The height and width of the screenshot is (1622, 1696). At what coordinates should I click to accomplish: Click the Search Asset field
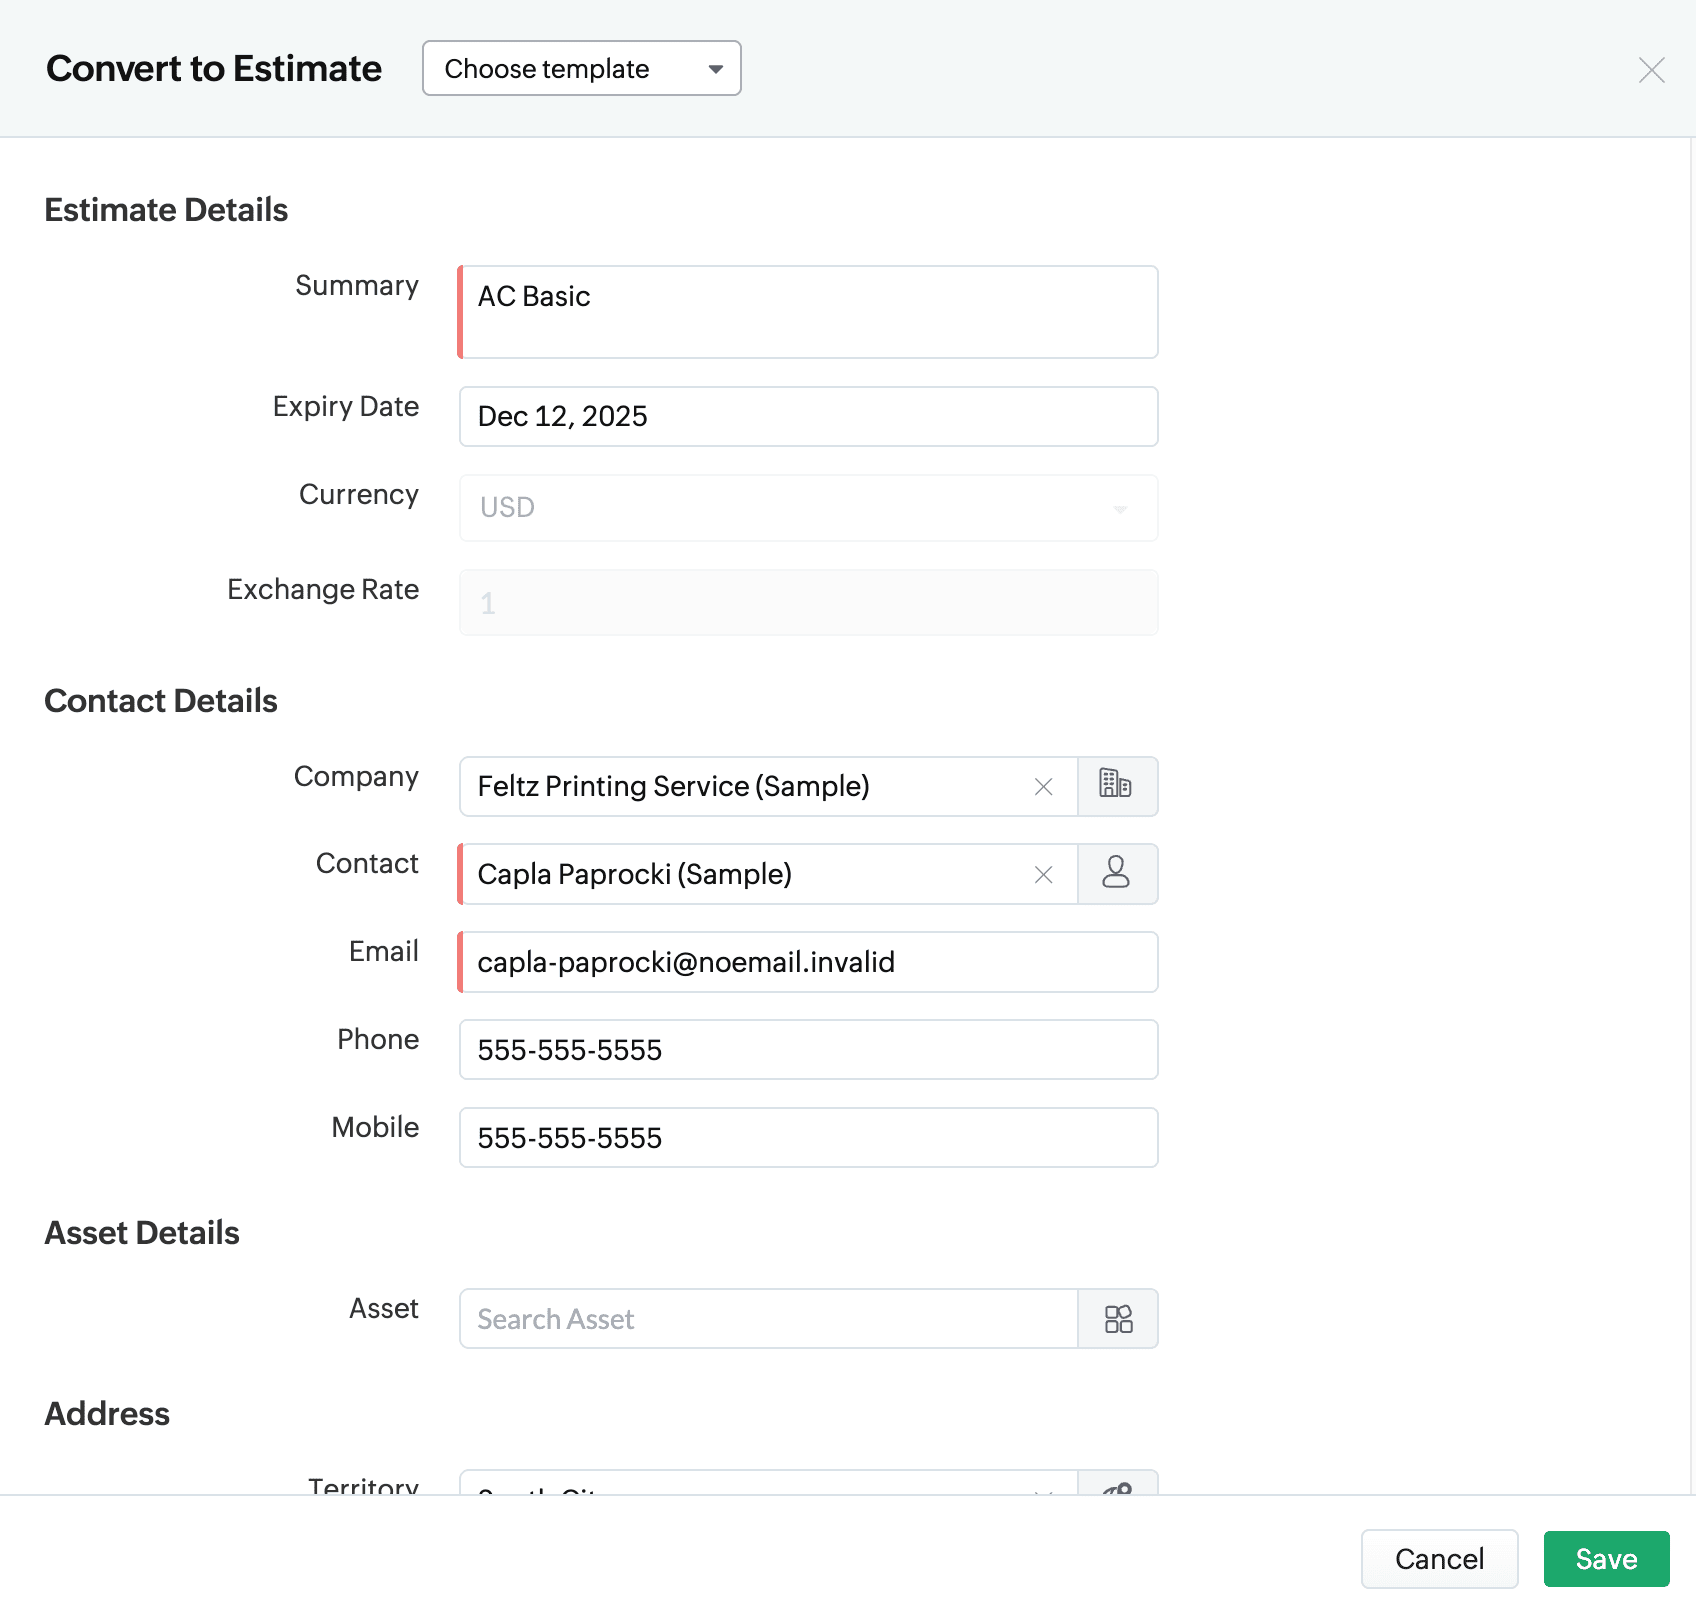767,1319
